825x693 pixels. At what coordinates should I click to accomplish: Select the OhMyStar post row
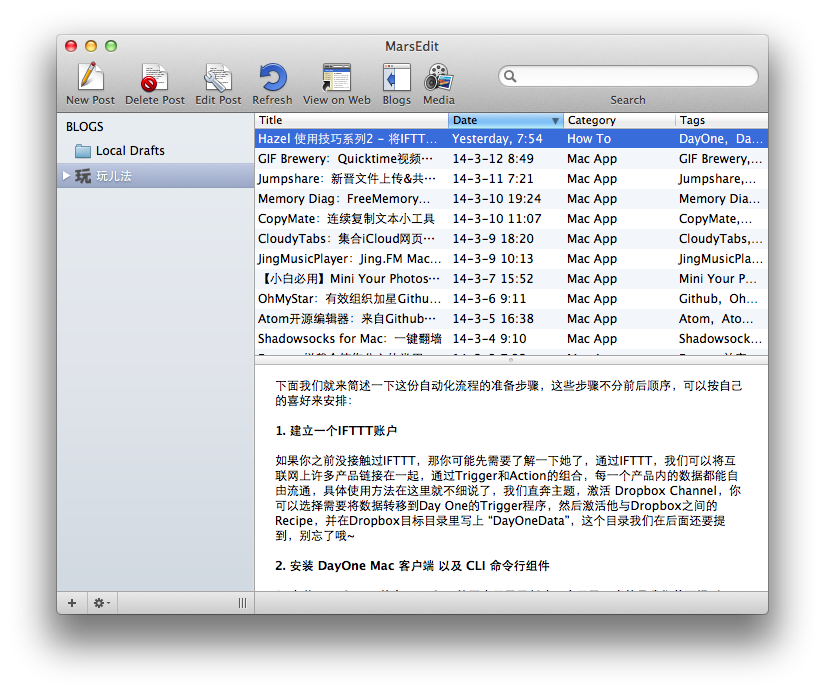click(511, 299)
